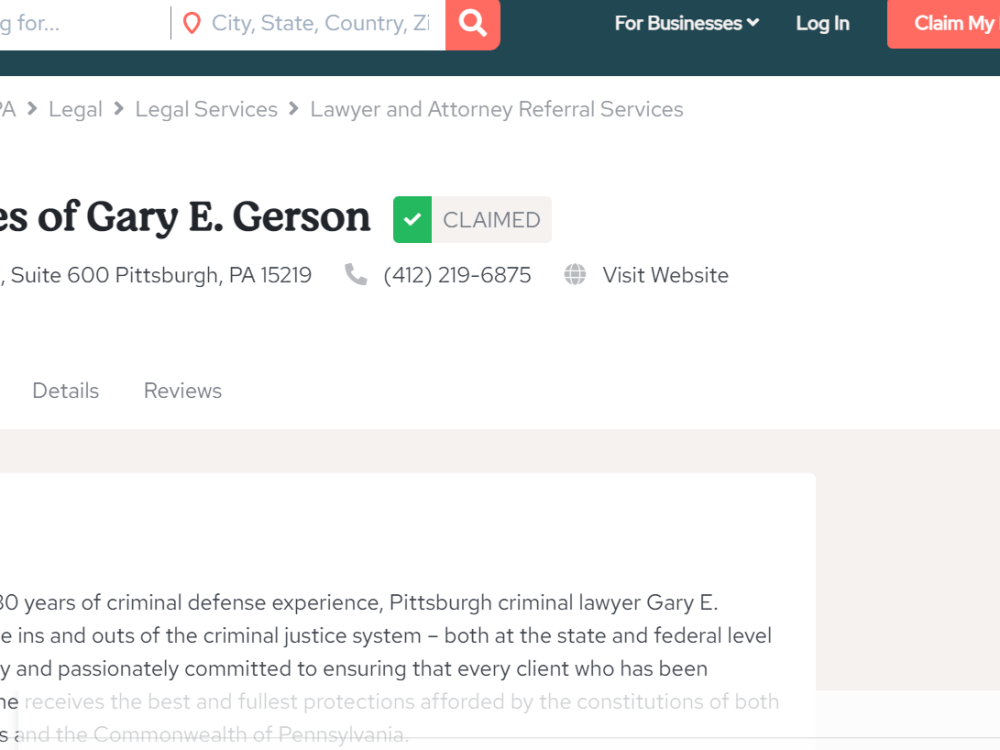Image resolution: width=1000 pixels, height=750 pixels.
Task: Switch to the Reviews tab
Action: pyautogui.click(x=182, y=390)
